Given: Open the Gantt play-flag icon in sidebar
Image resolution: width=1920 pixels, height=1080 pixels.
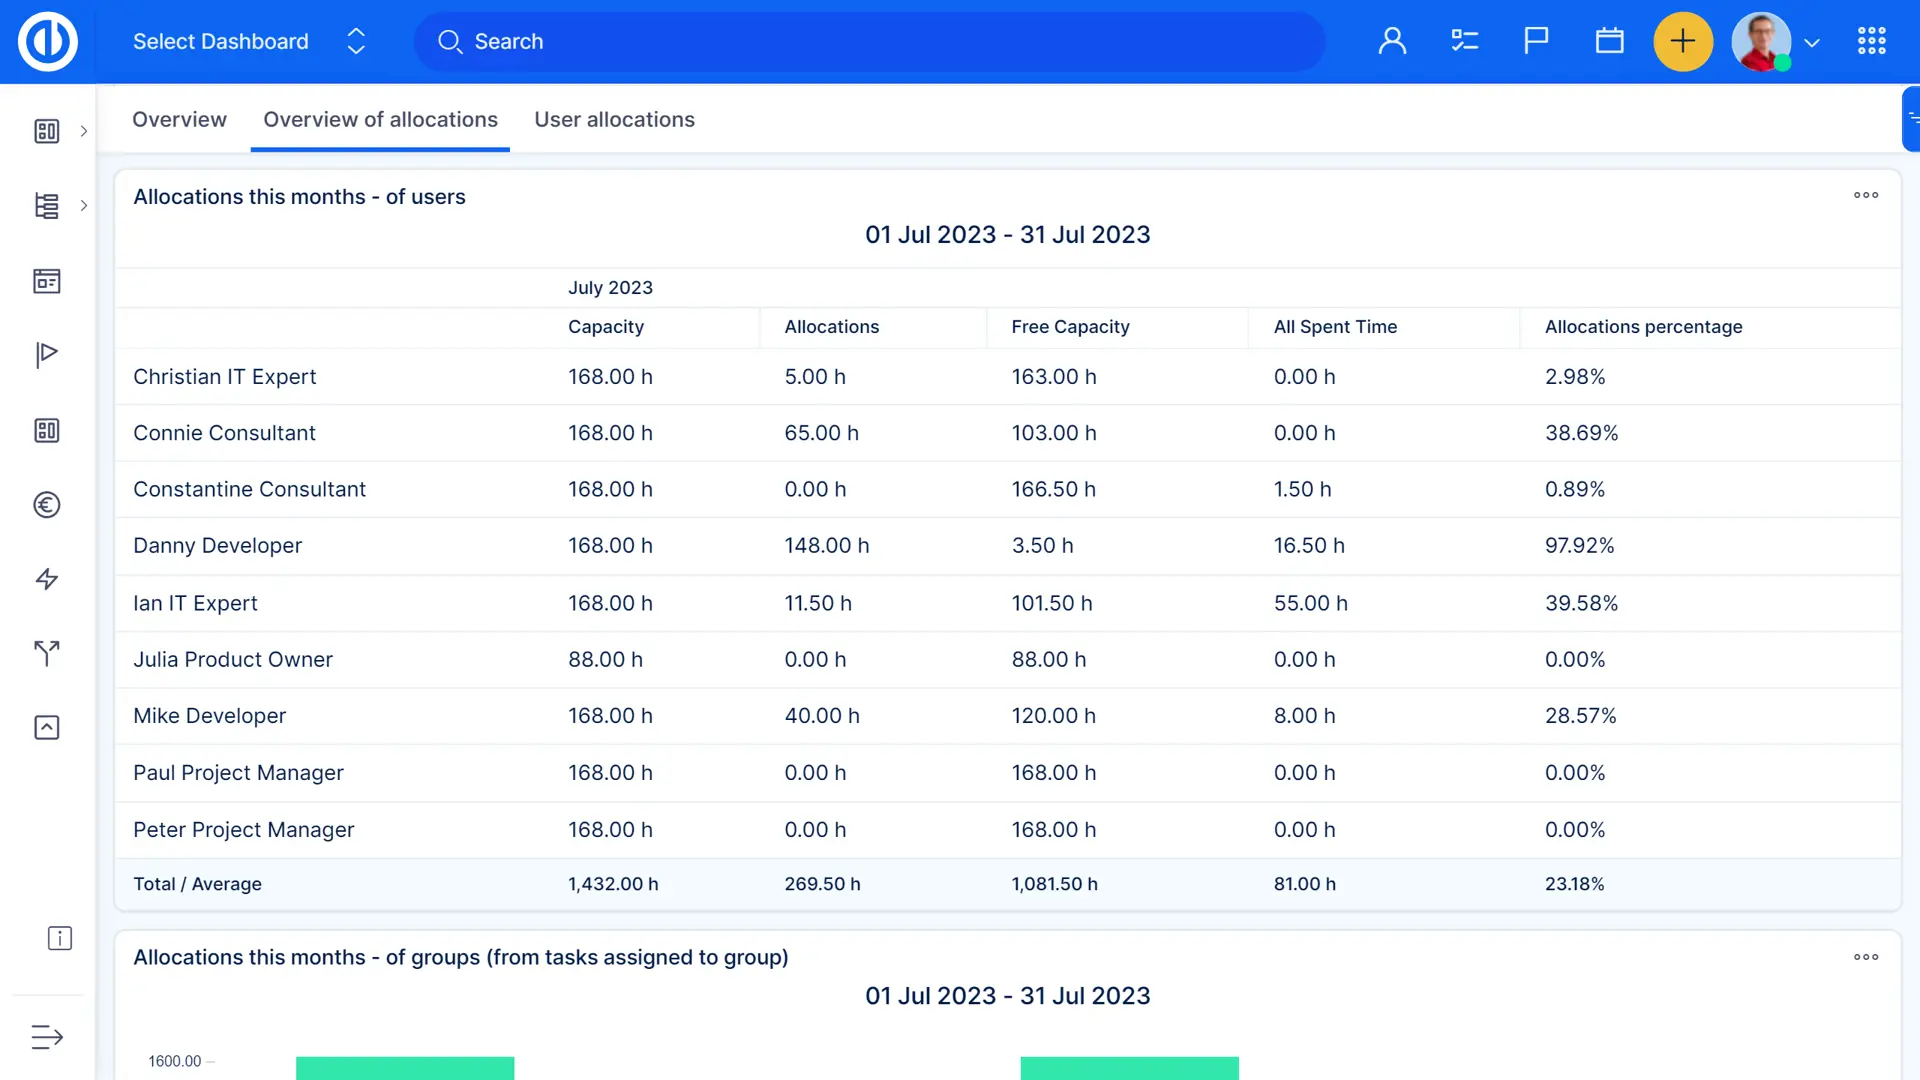Looking at the screenshot, I should [47, 355].
